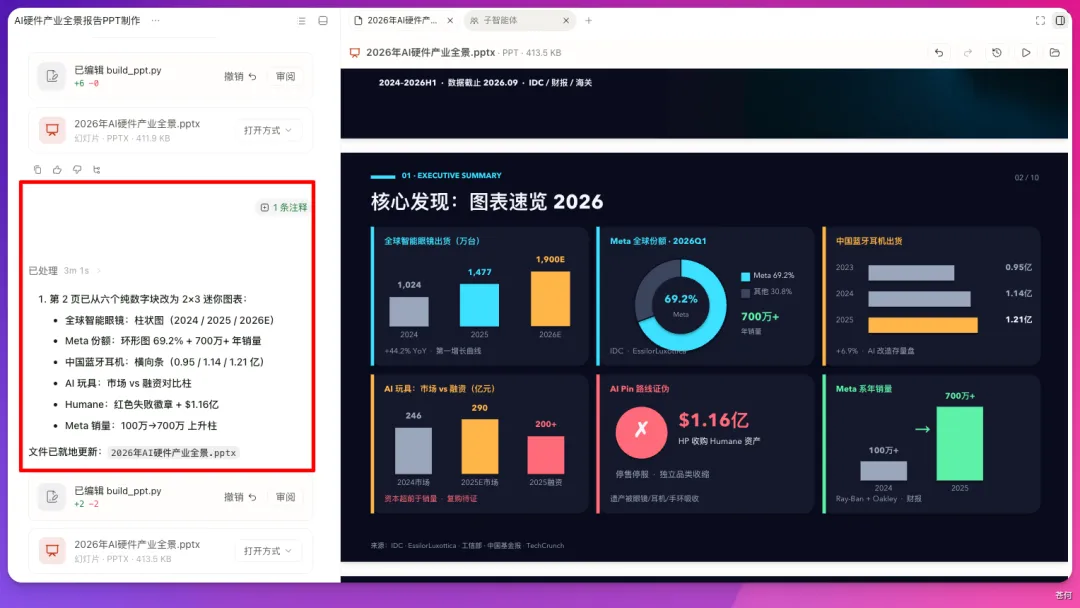Click the red X badge in AI Pin card
Screen dimensions: 1080x608
pos(641,432)
